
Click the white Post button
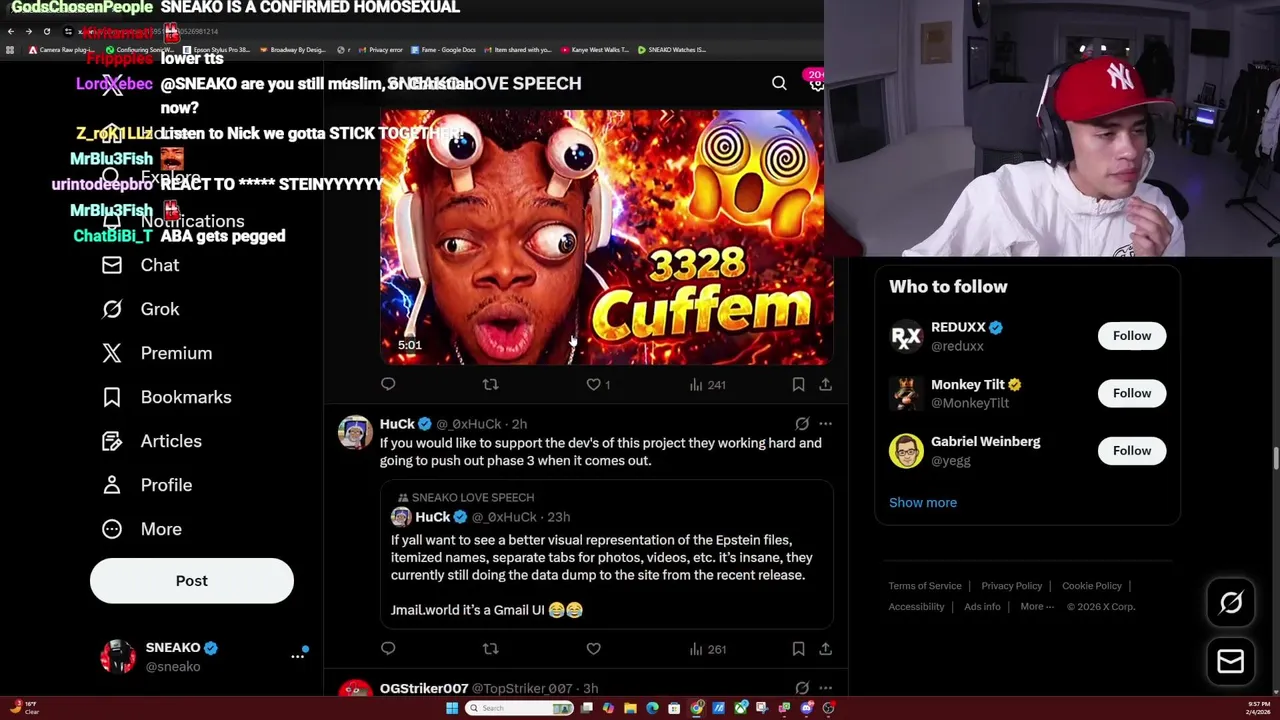(x=192, y=581)
